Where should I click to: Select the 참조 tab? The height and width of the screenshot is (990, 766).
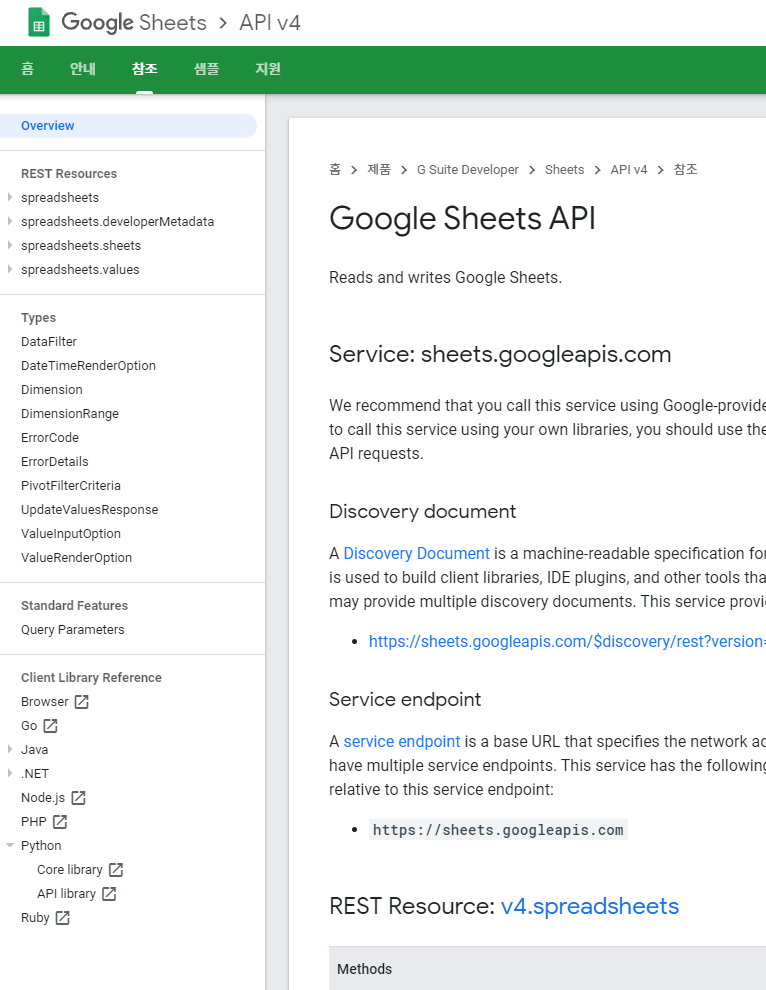[145, 69]
